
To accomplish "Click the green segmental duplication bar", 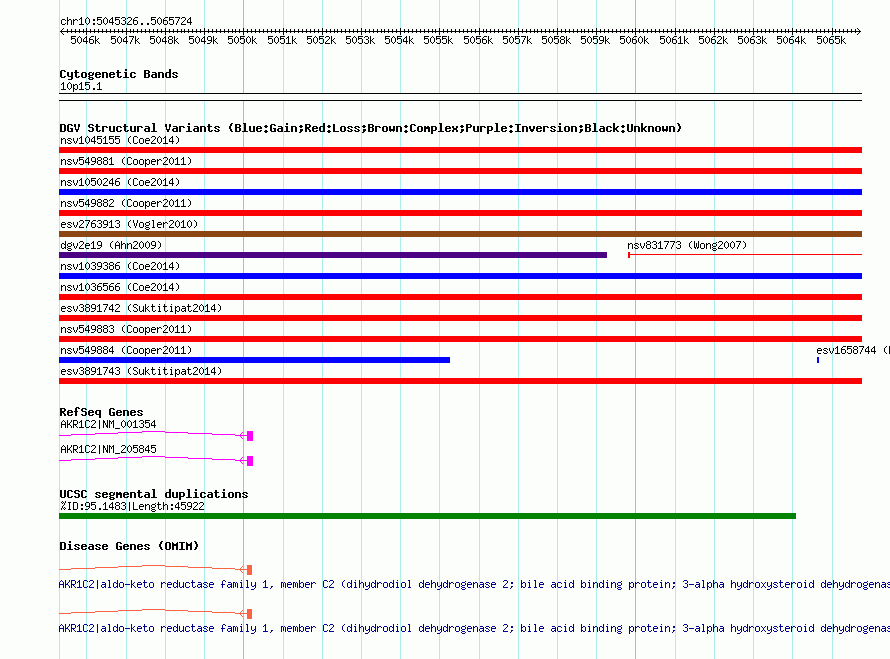I will tap(427, 516).
